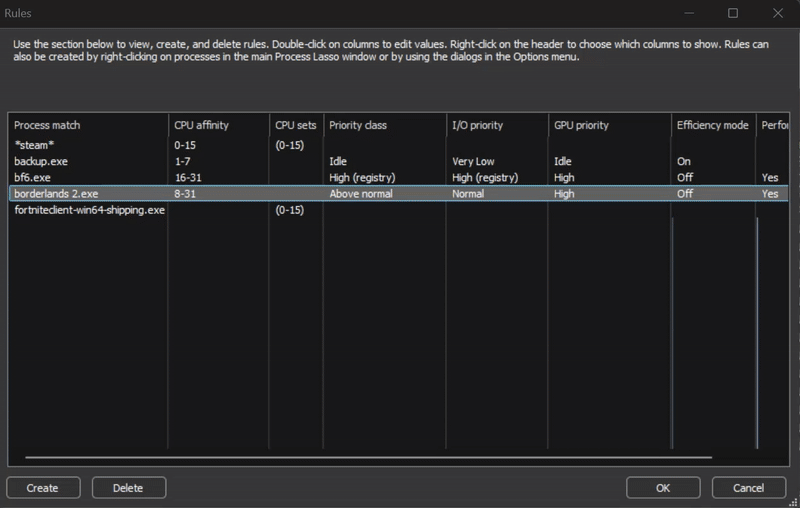
Task: Click the Process match column header
Action: [x=47, y=125]
